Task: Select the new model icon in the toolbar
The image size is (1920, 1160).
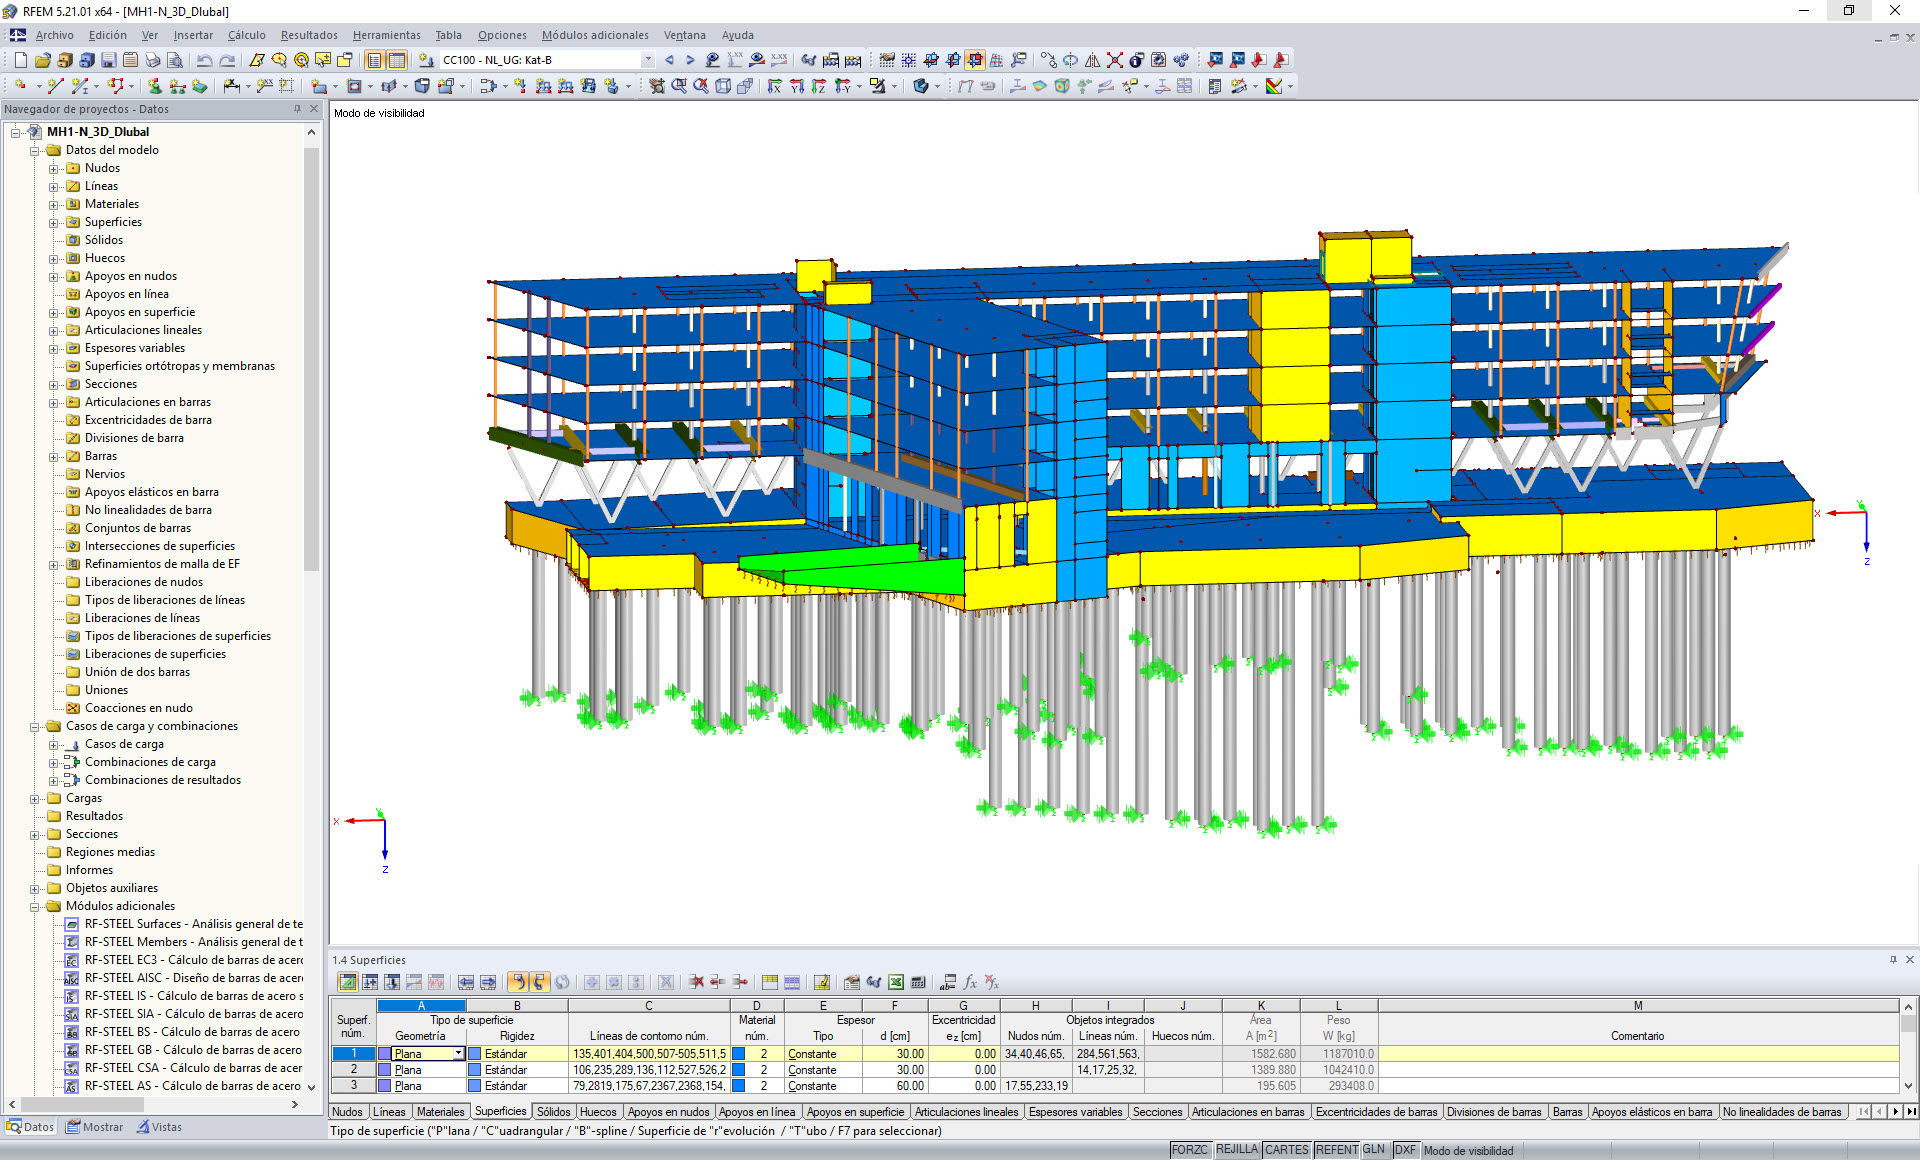Action: pos(20,60)
